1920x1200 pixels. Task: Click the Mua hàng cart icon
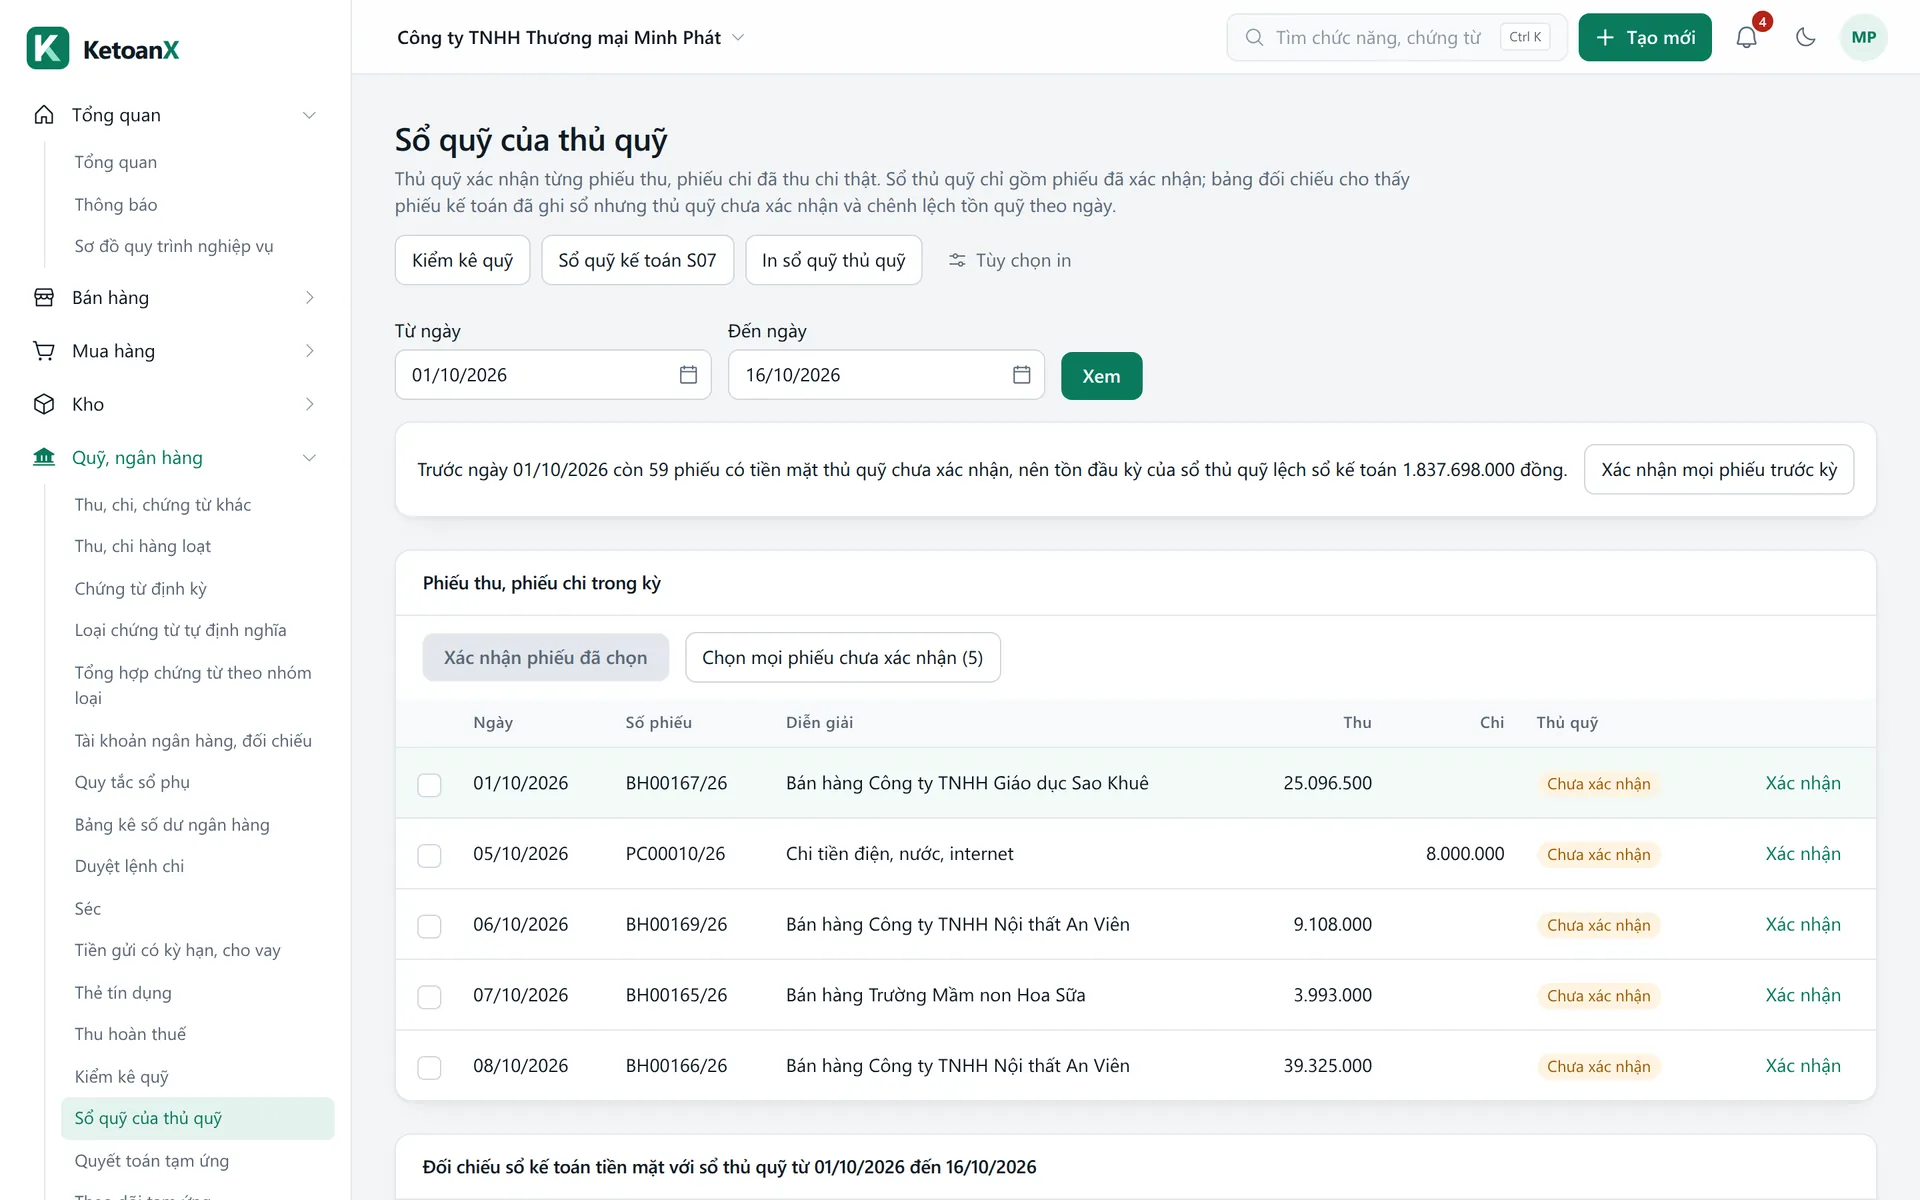(44, 351)
